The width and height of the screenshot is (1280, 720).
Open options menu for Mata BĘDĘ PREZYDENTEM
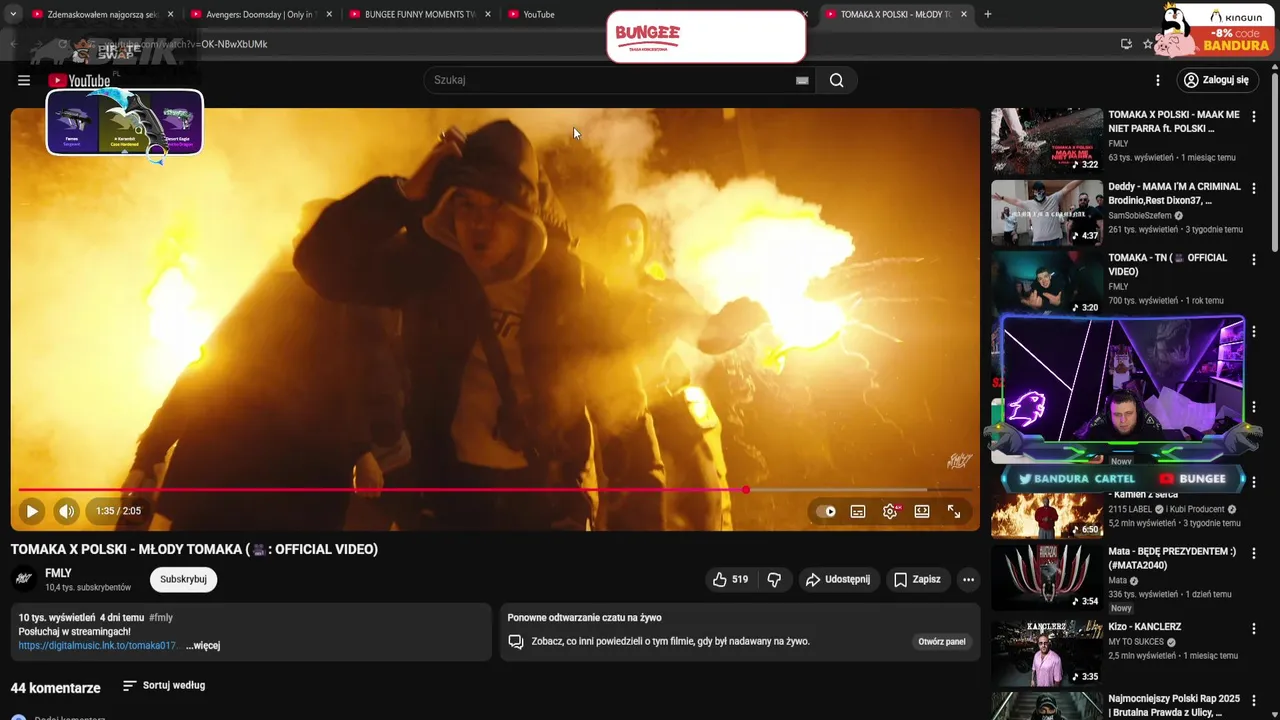[1253, 553]
